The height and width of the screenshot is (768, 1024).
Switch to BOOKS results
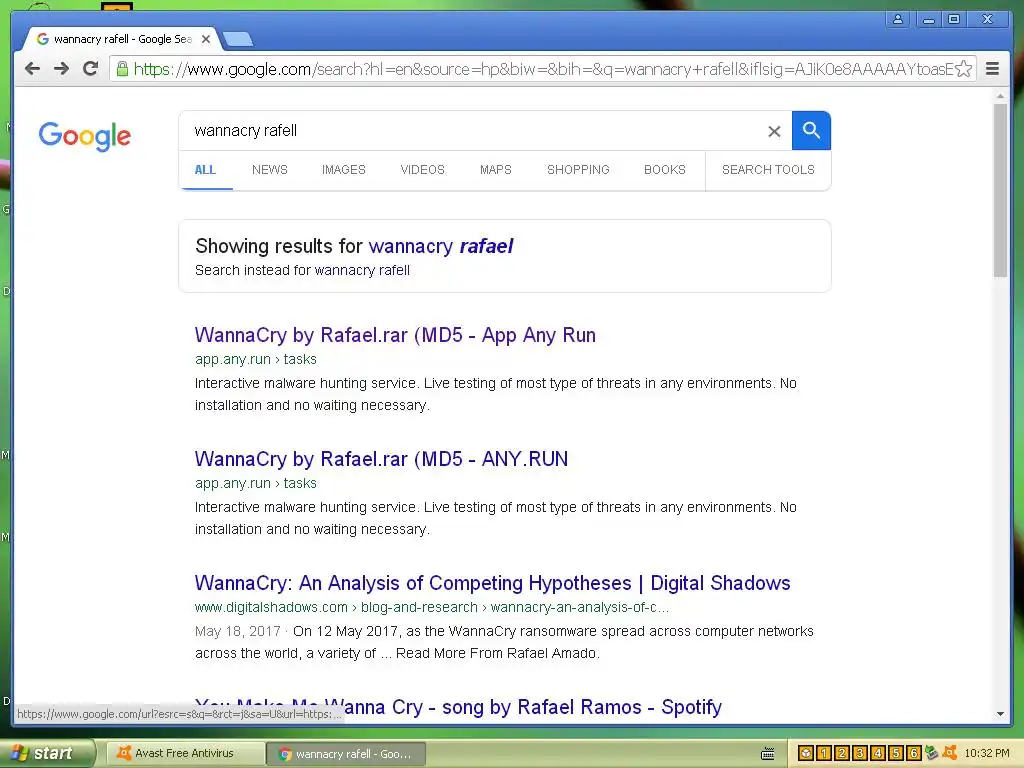[665, 170]
